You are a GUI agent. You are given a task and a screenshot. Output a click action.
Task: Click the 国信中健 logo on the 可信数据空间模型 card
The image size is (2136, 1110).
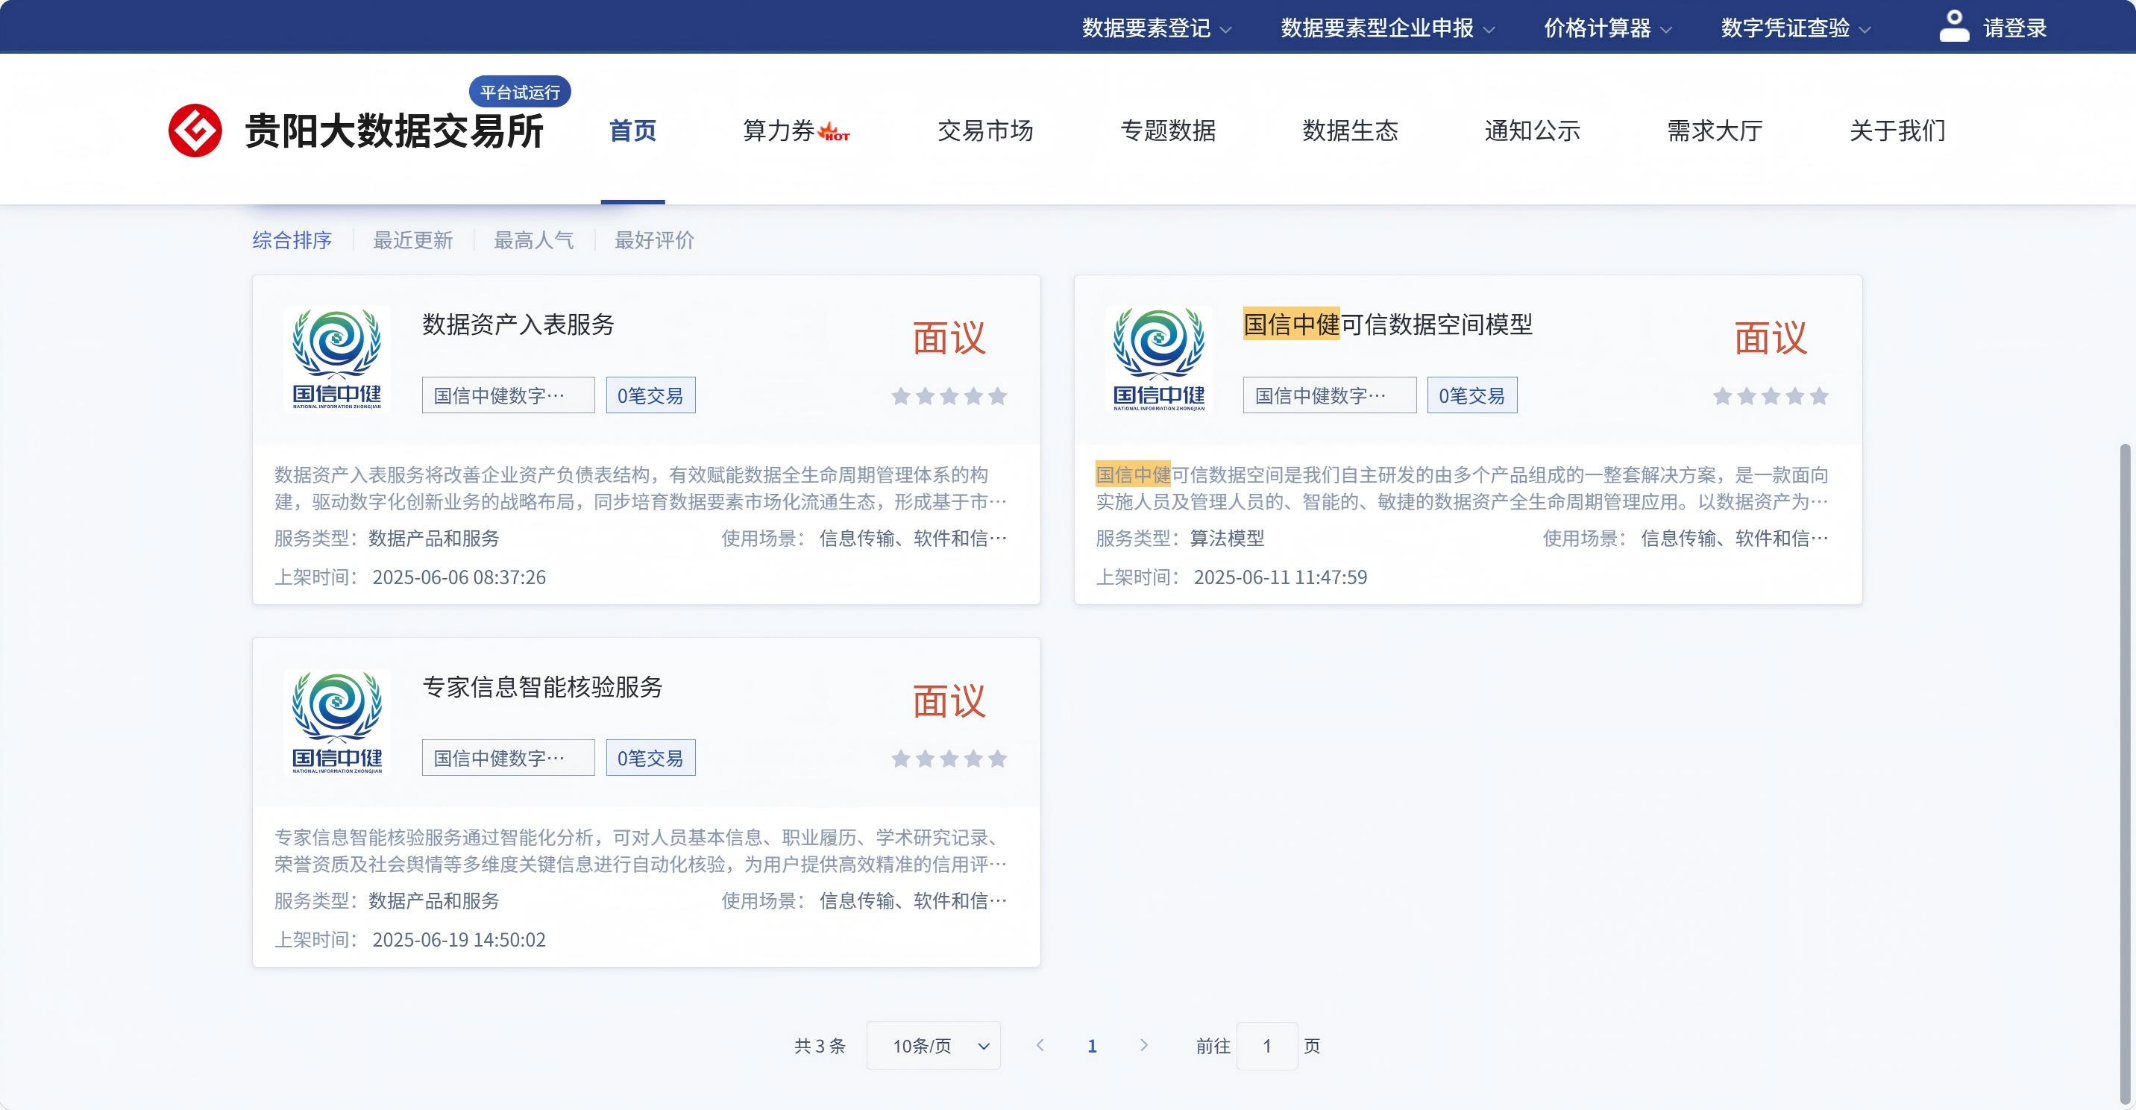(1159, 359)
